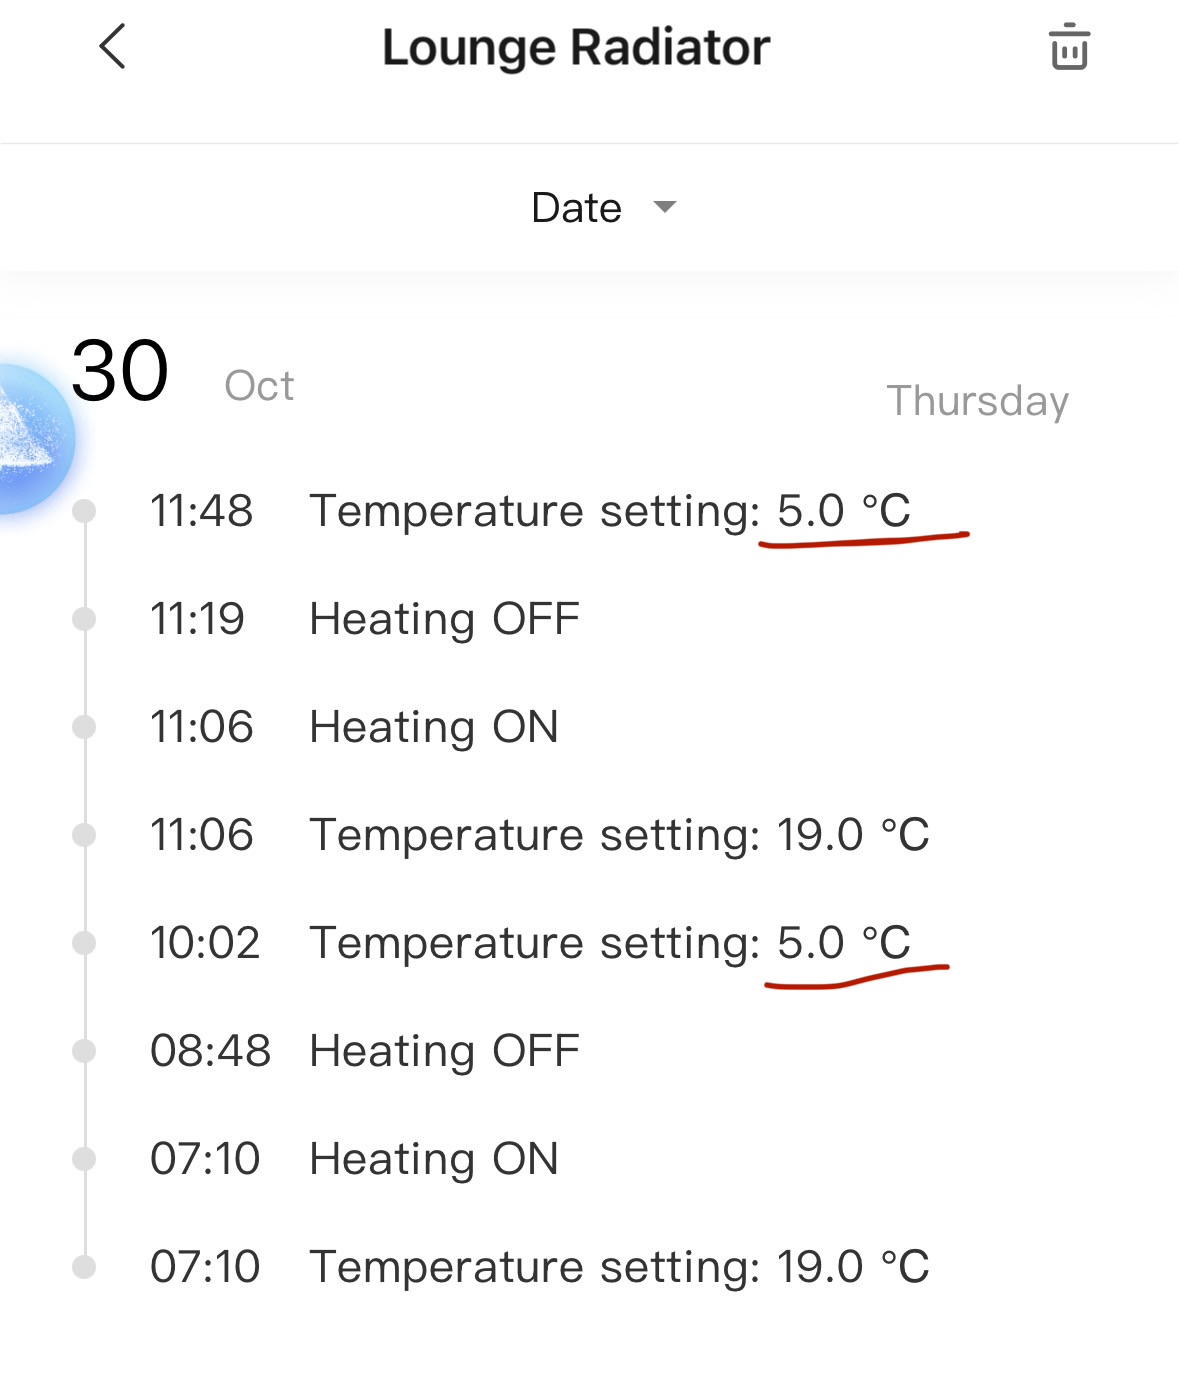Tap the Thursday day label

click(977, 401)
